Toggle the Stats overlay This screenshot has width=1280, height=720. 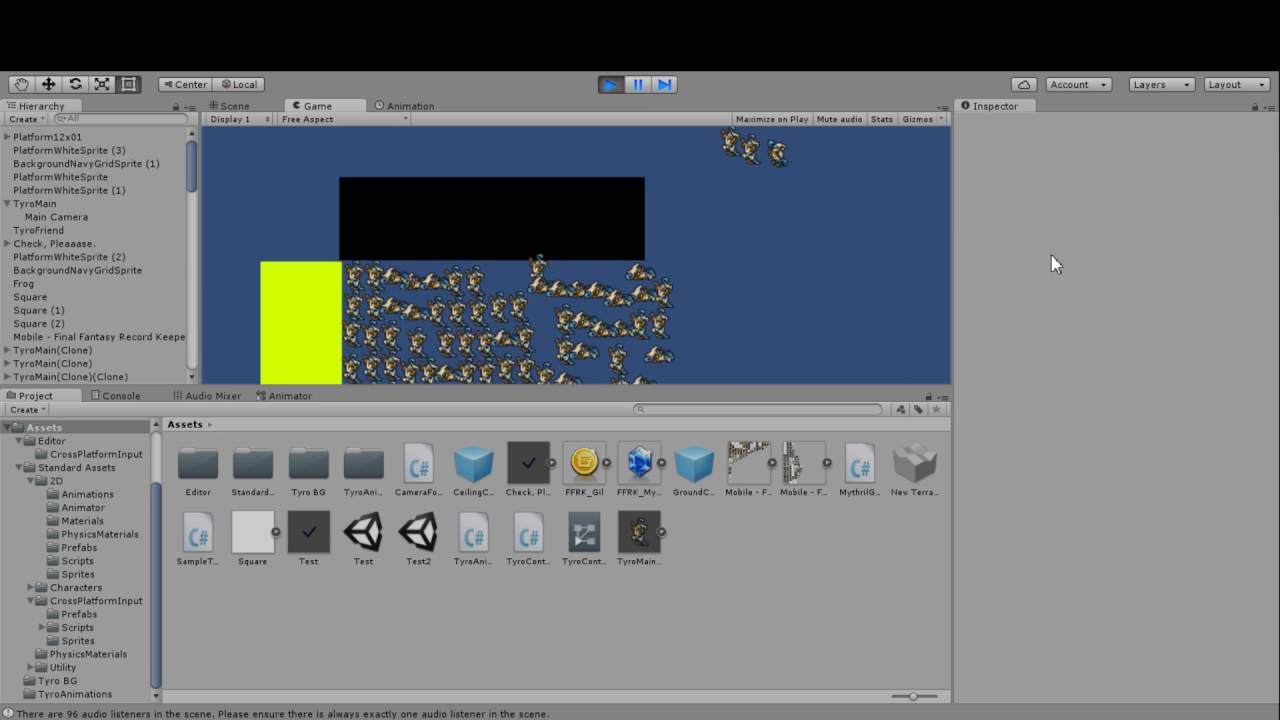882,119
